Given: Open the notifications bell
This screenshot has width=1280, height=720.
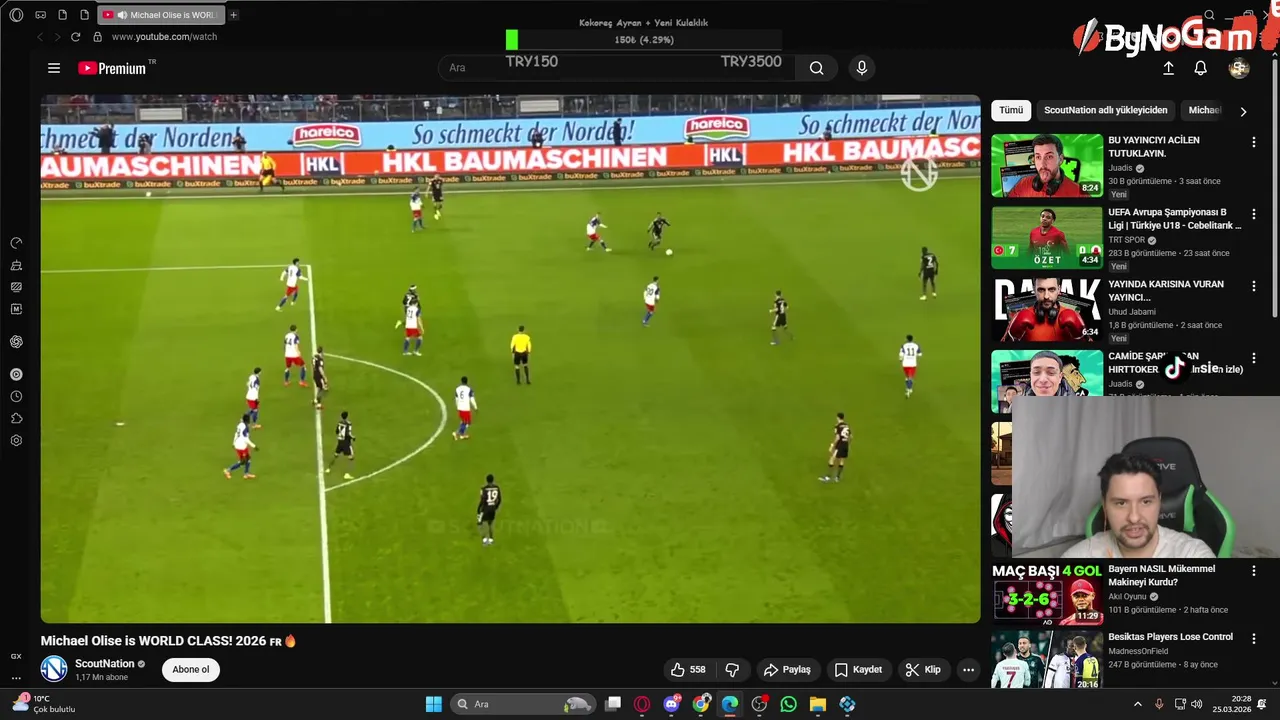Looking at the screenshot, I should (x=1200, y=68).
